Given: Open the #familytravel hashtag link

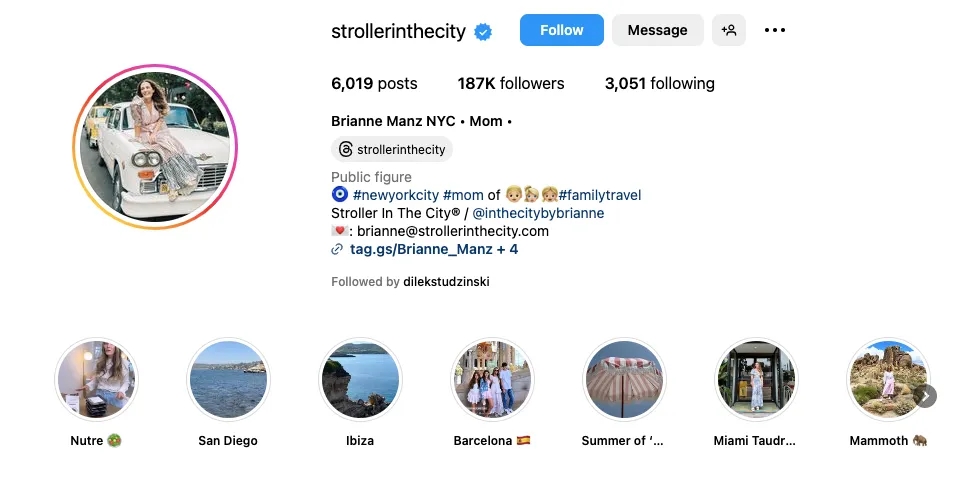Looking at the screenshot, I should tap(600, 195).
